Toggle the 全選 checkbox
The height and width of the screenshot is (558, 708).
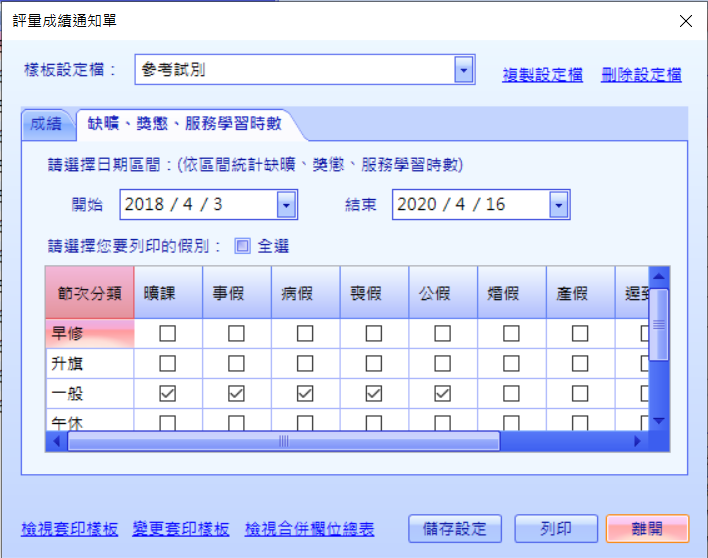point(242,246)
